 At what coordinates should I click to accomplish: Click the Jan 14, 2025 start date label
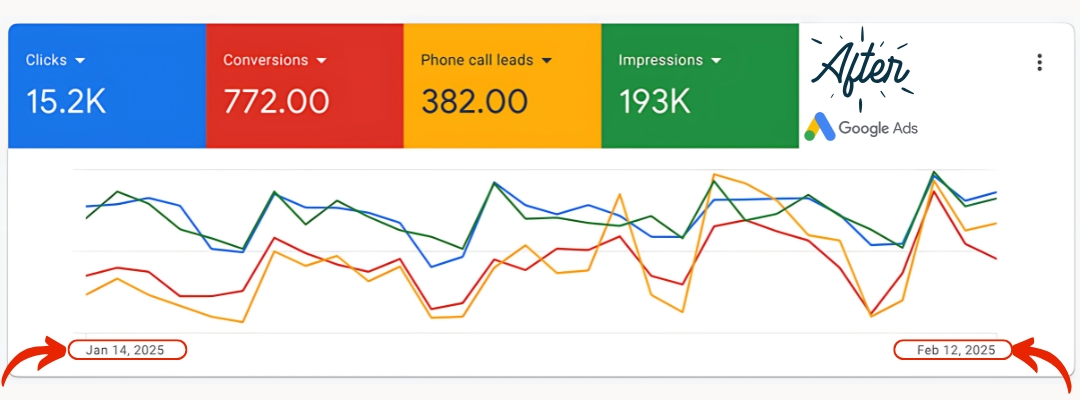[x=128, y=350]
